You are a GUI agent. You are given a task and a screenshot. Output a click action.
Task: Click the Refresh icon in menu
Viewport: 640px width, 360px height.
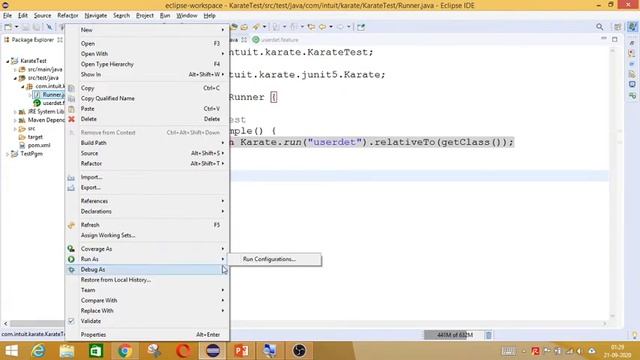tap(71, 225)
